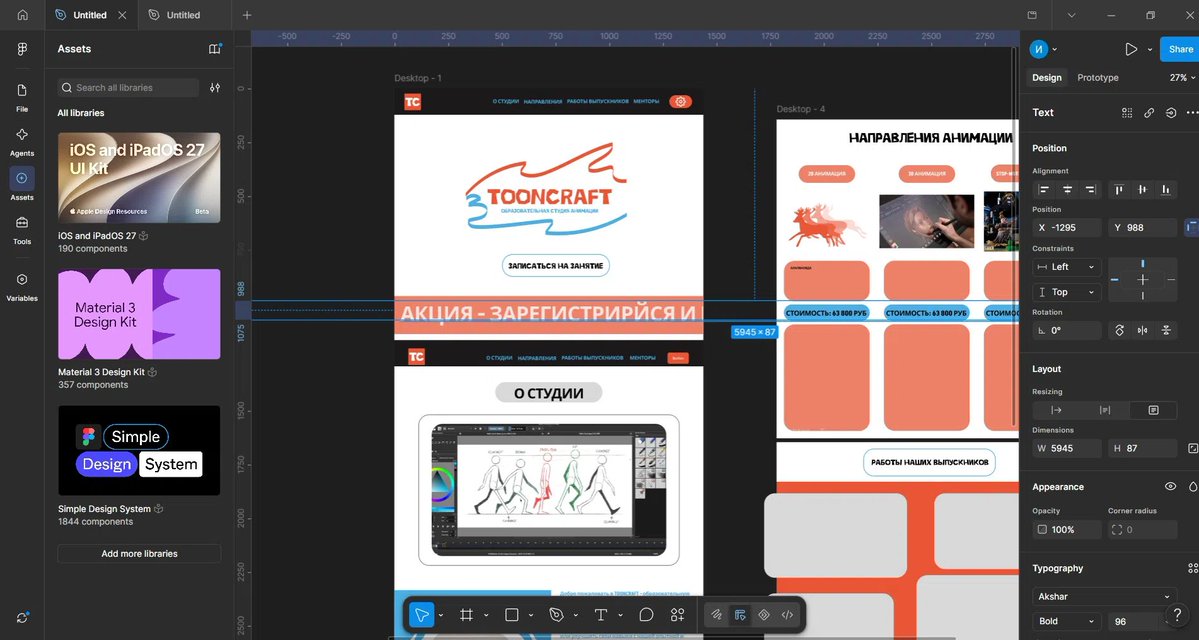Align selection to bottom

pos(1166,190)
